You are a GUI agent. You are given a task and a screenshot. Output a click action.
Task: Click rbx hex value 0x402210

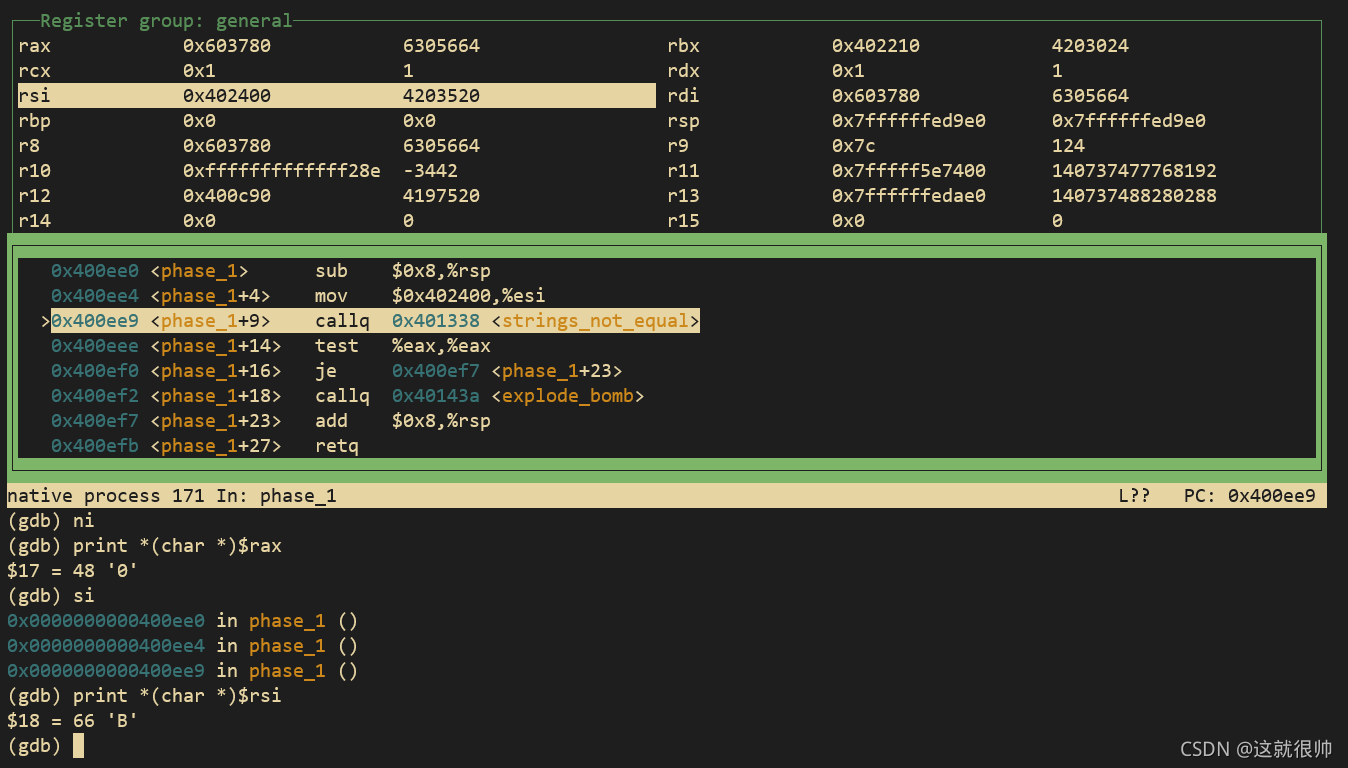(876, 46)
